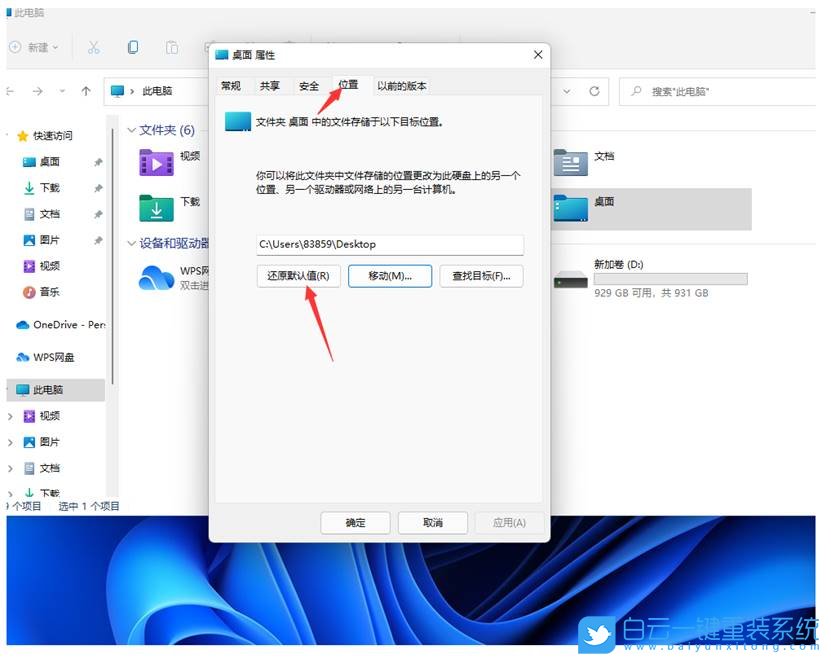Open WPS网盘 from the sidebar
The width and height of the screenshot is (831, 659).
click(52, 357)
